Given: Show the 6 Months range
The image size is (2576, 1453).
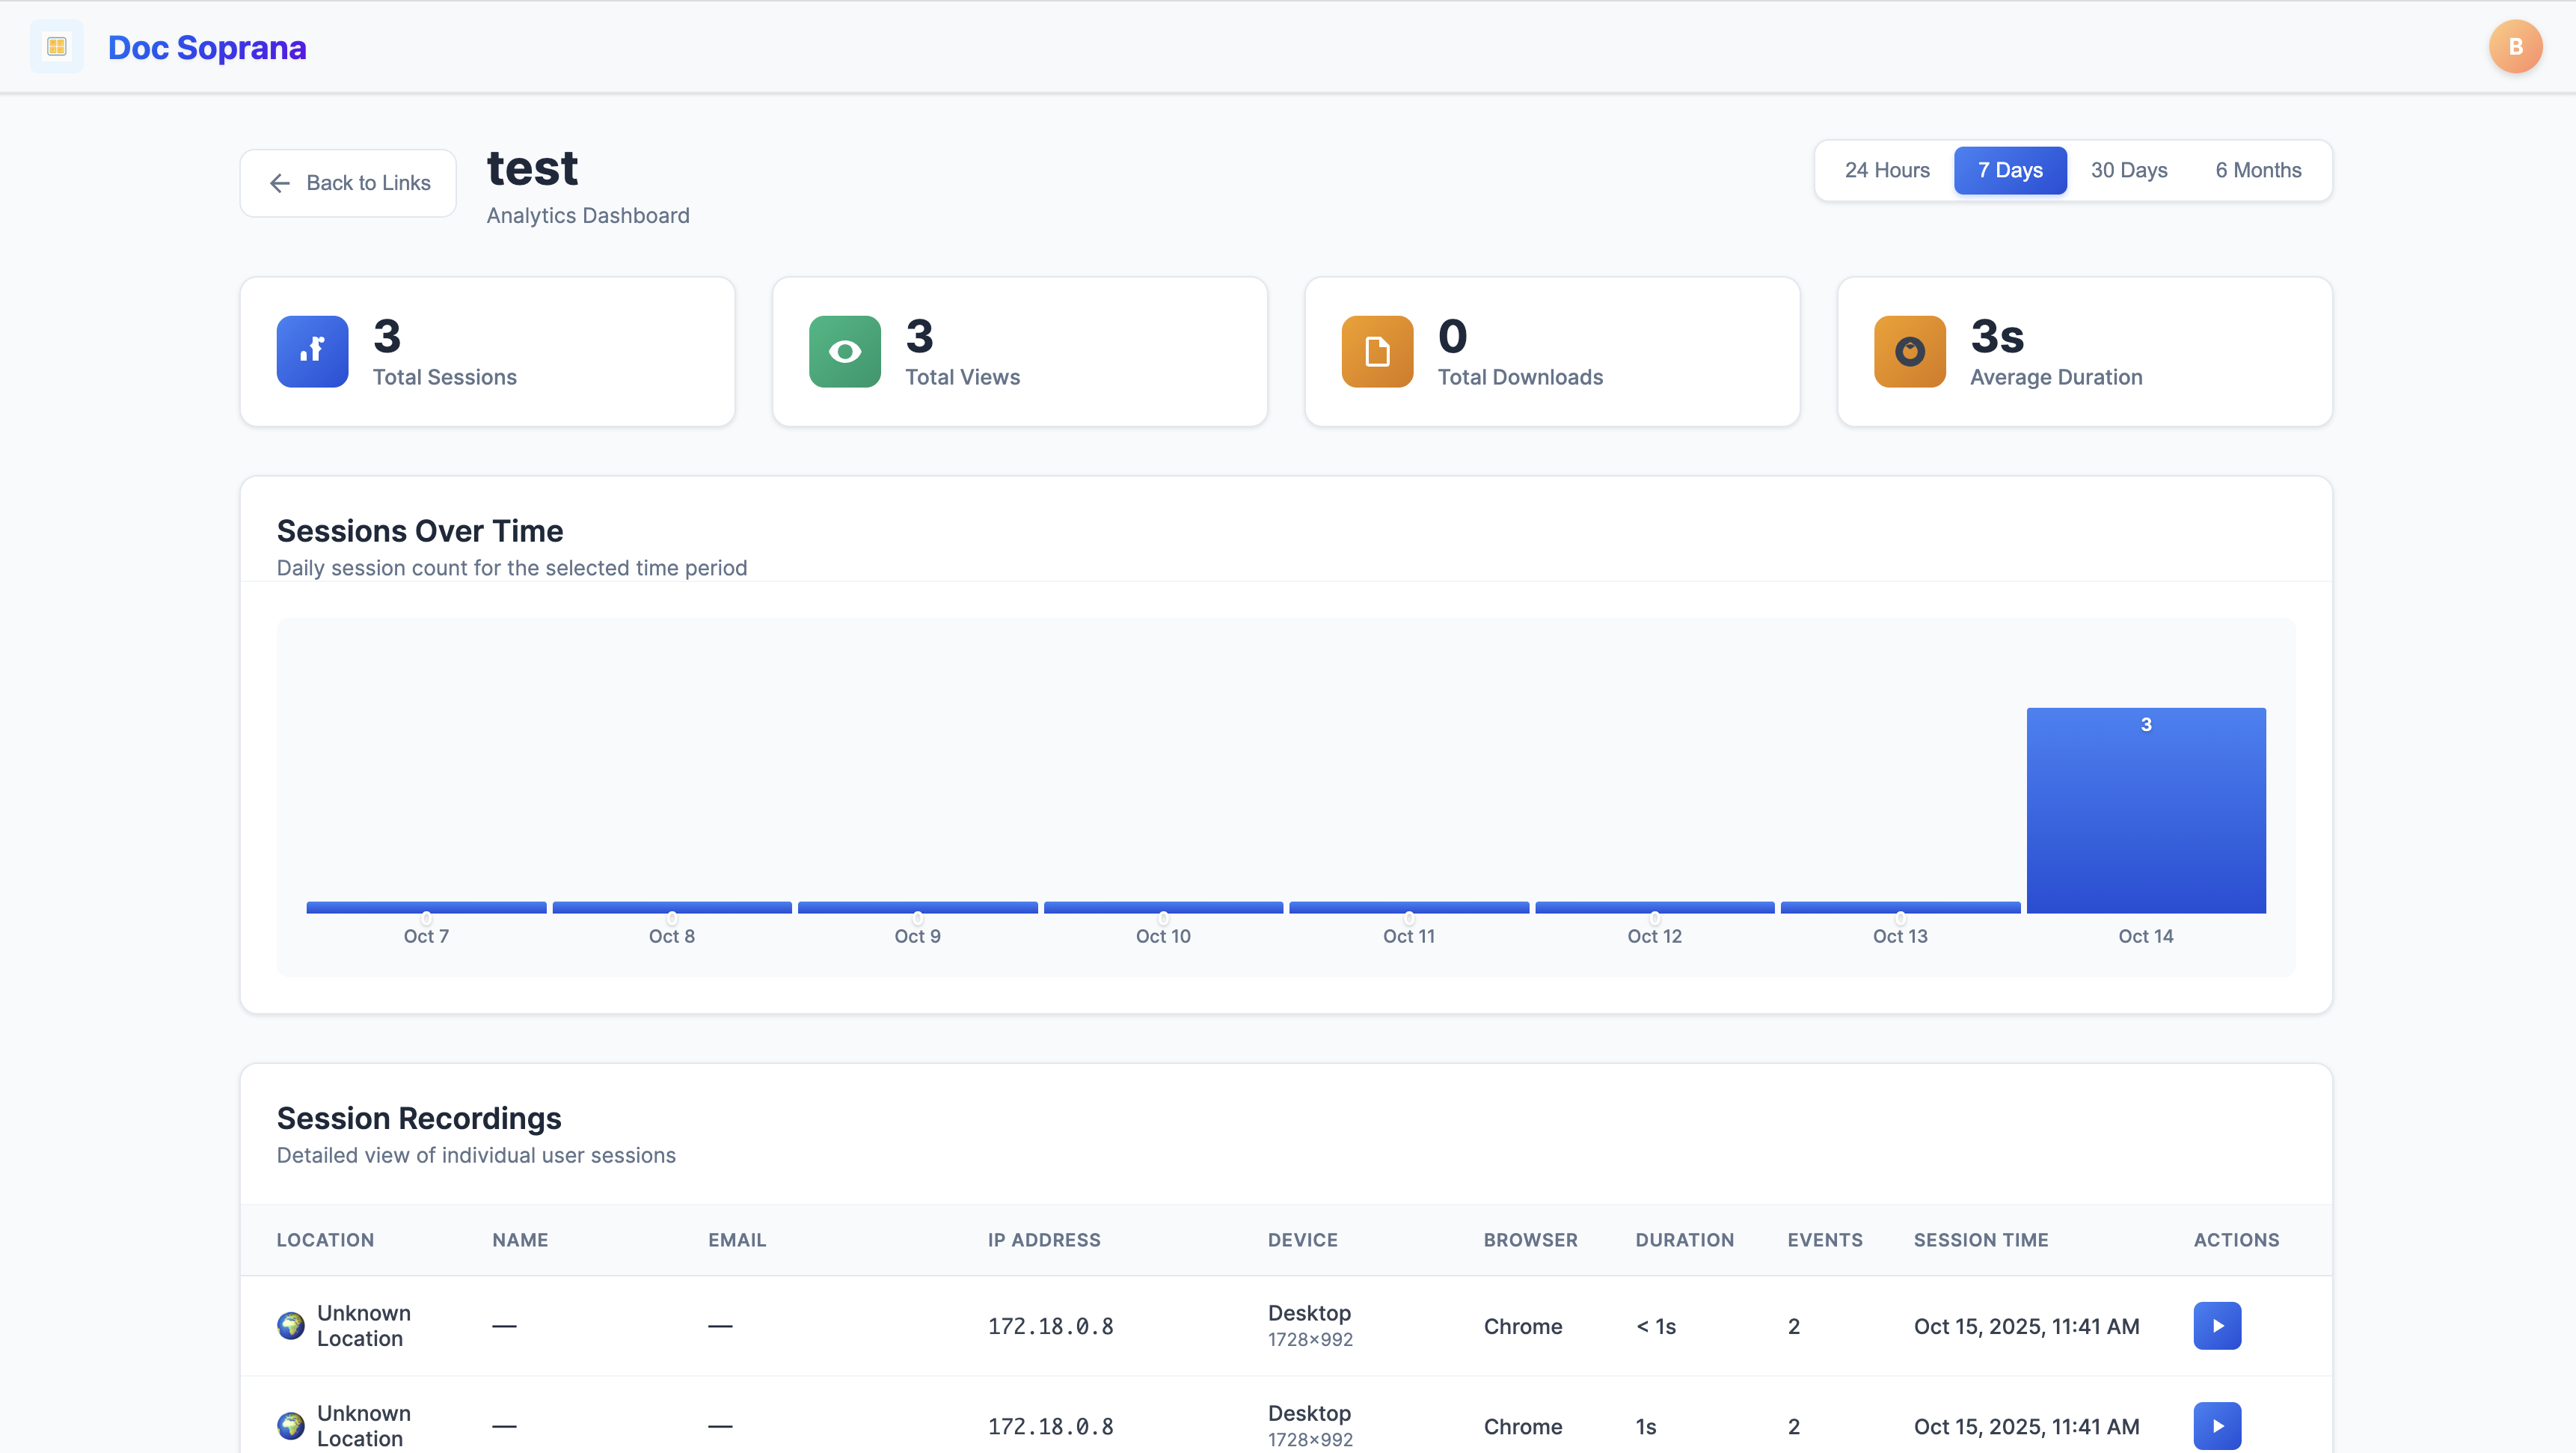Looking at the screenshot, I should pos(2258,171).
